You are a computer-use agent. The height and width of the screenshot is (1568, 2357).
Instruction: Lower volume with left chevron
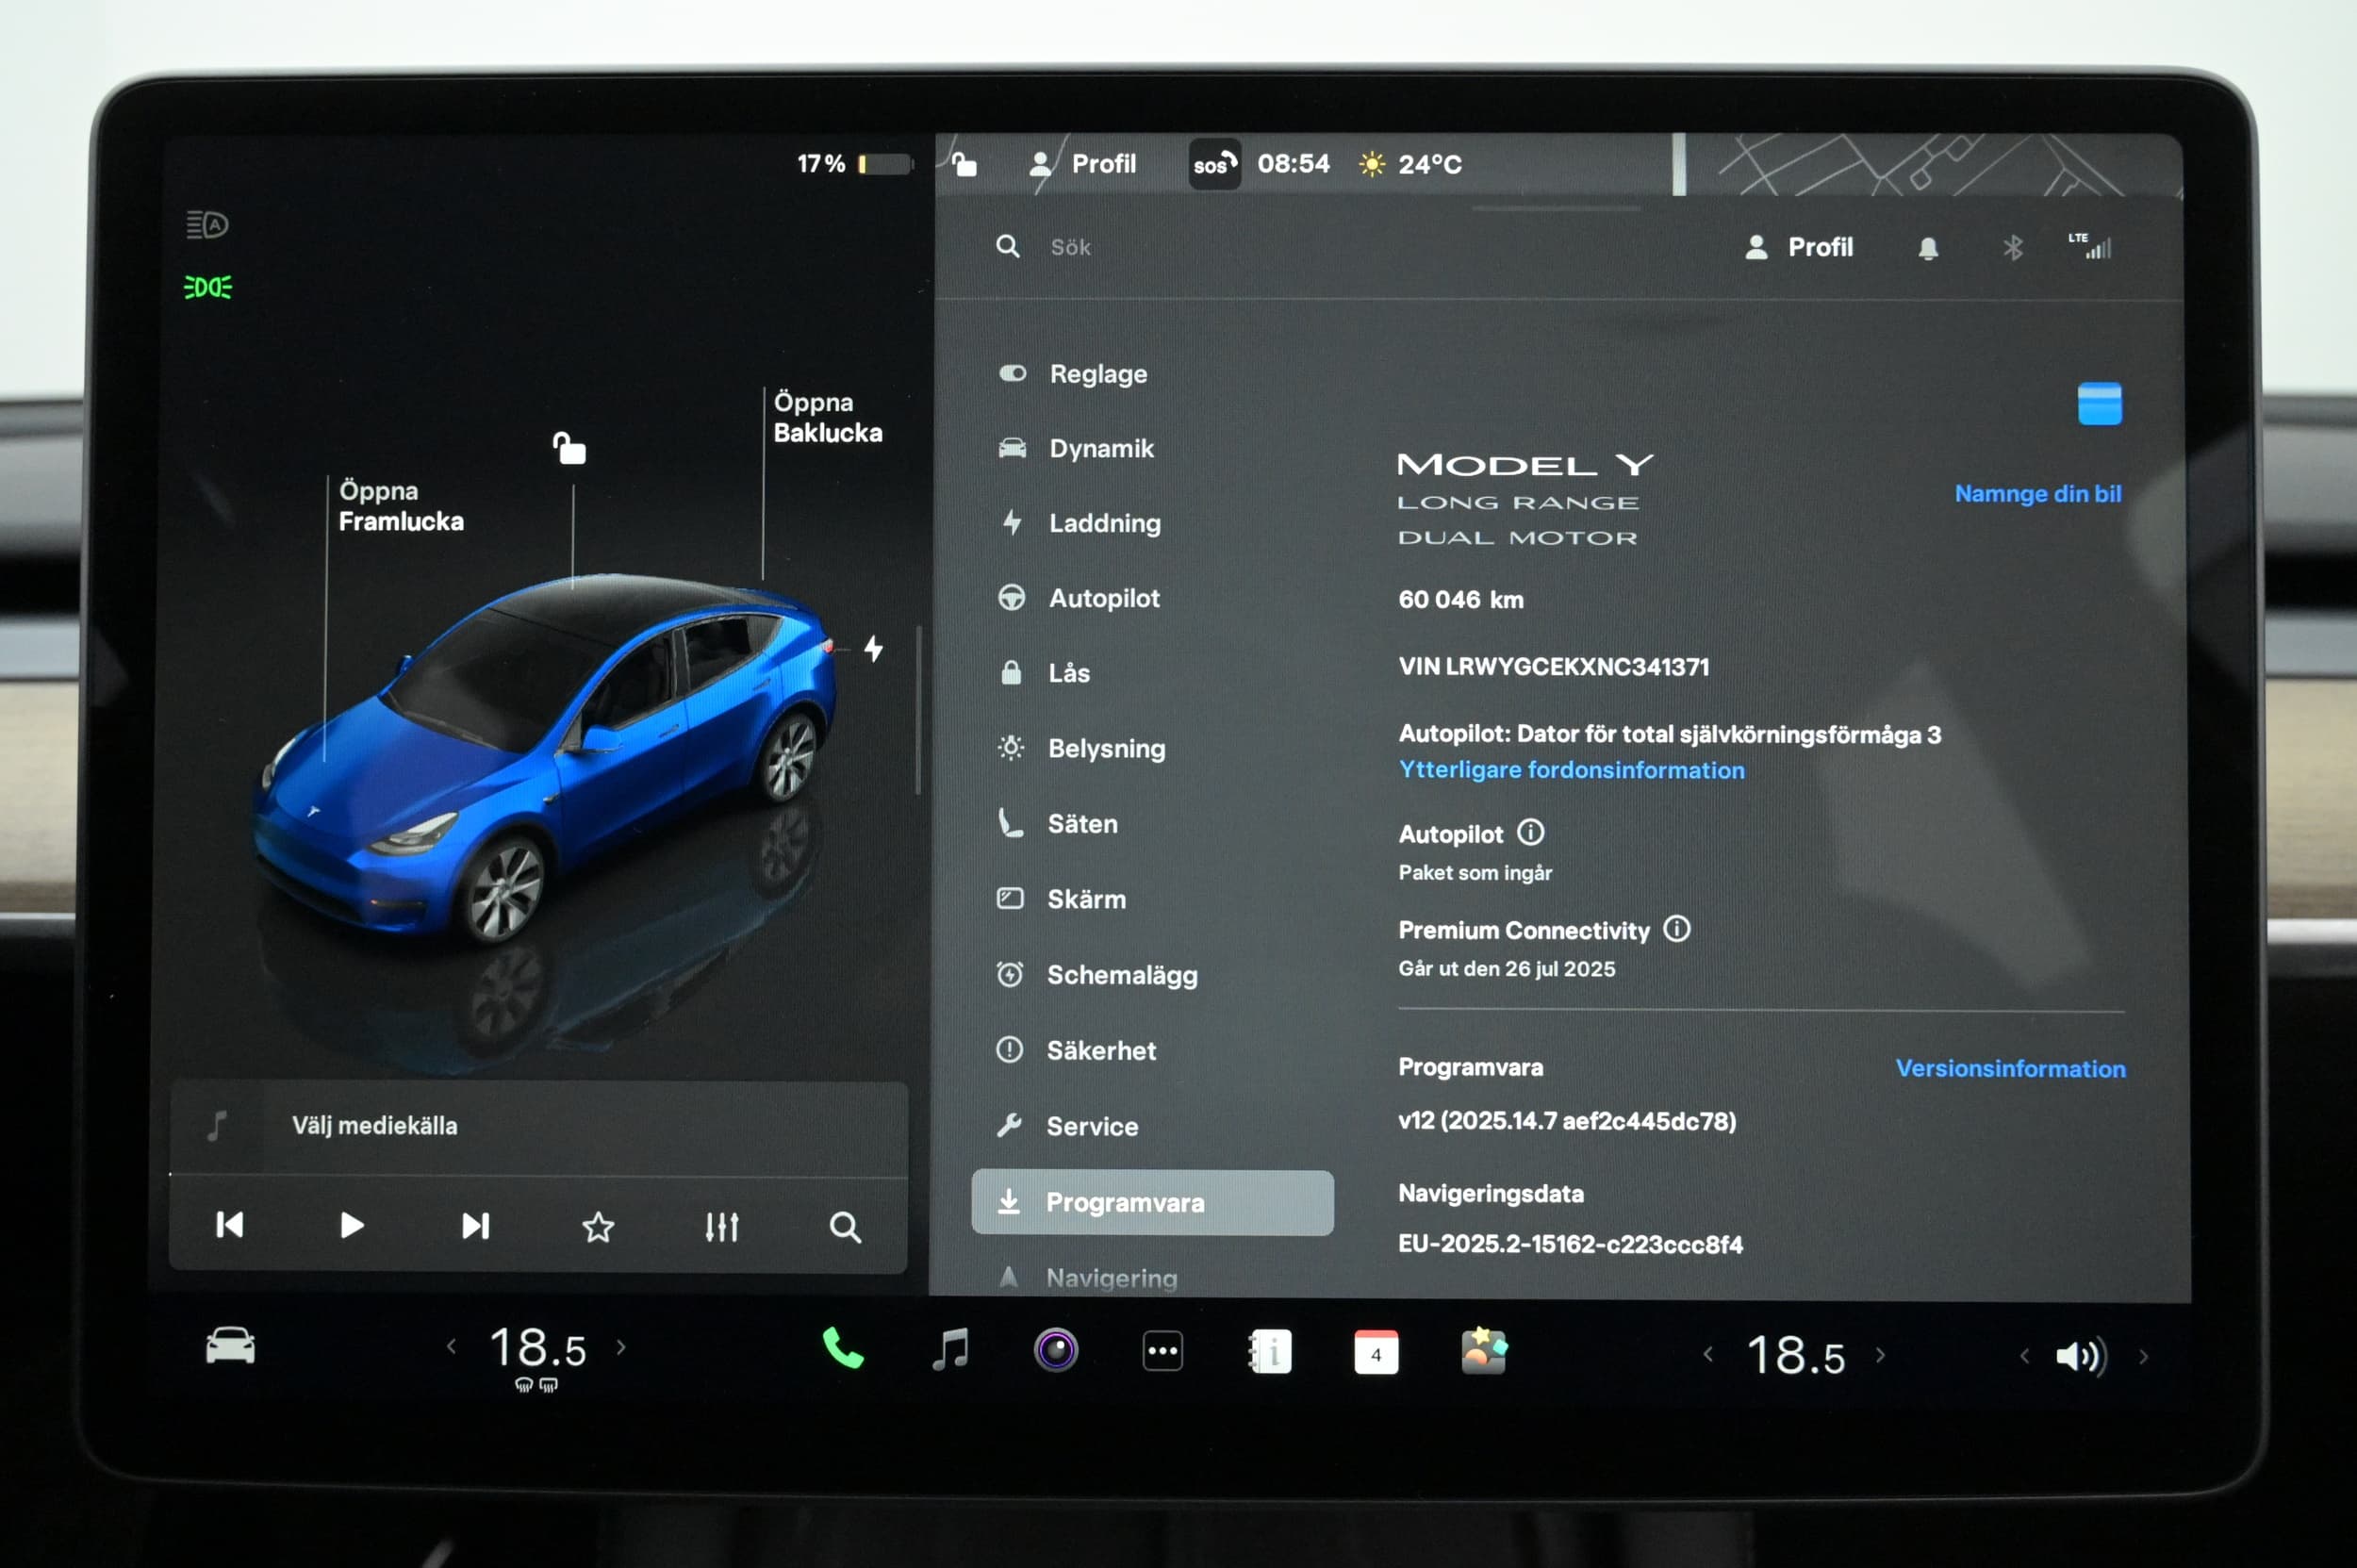point(2025,1356)
